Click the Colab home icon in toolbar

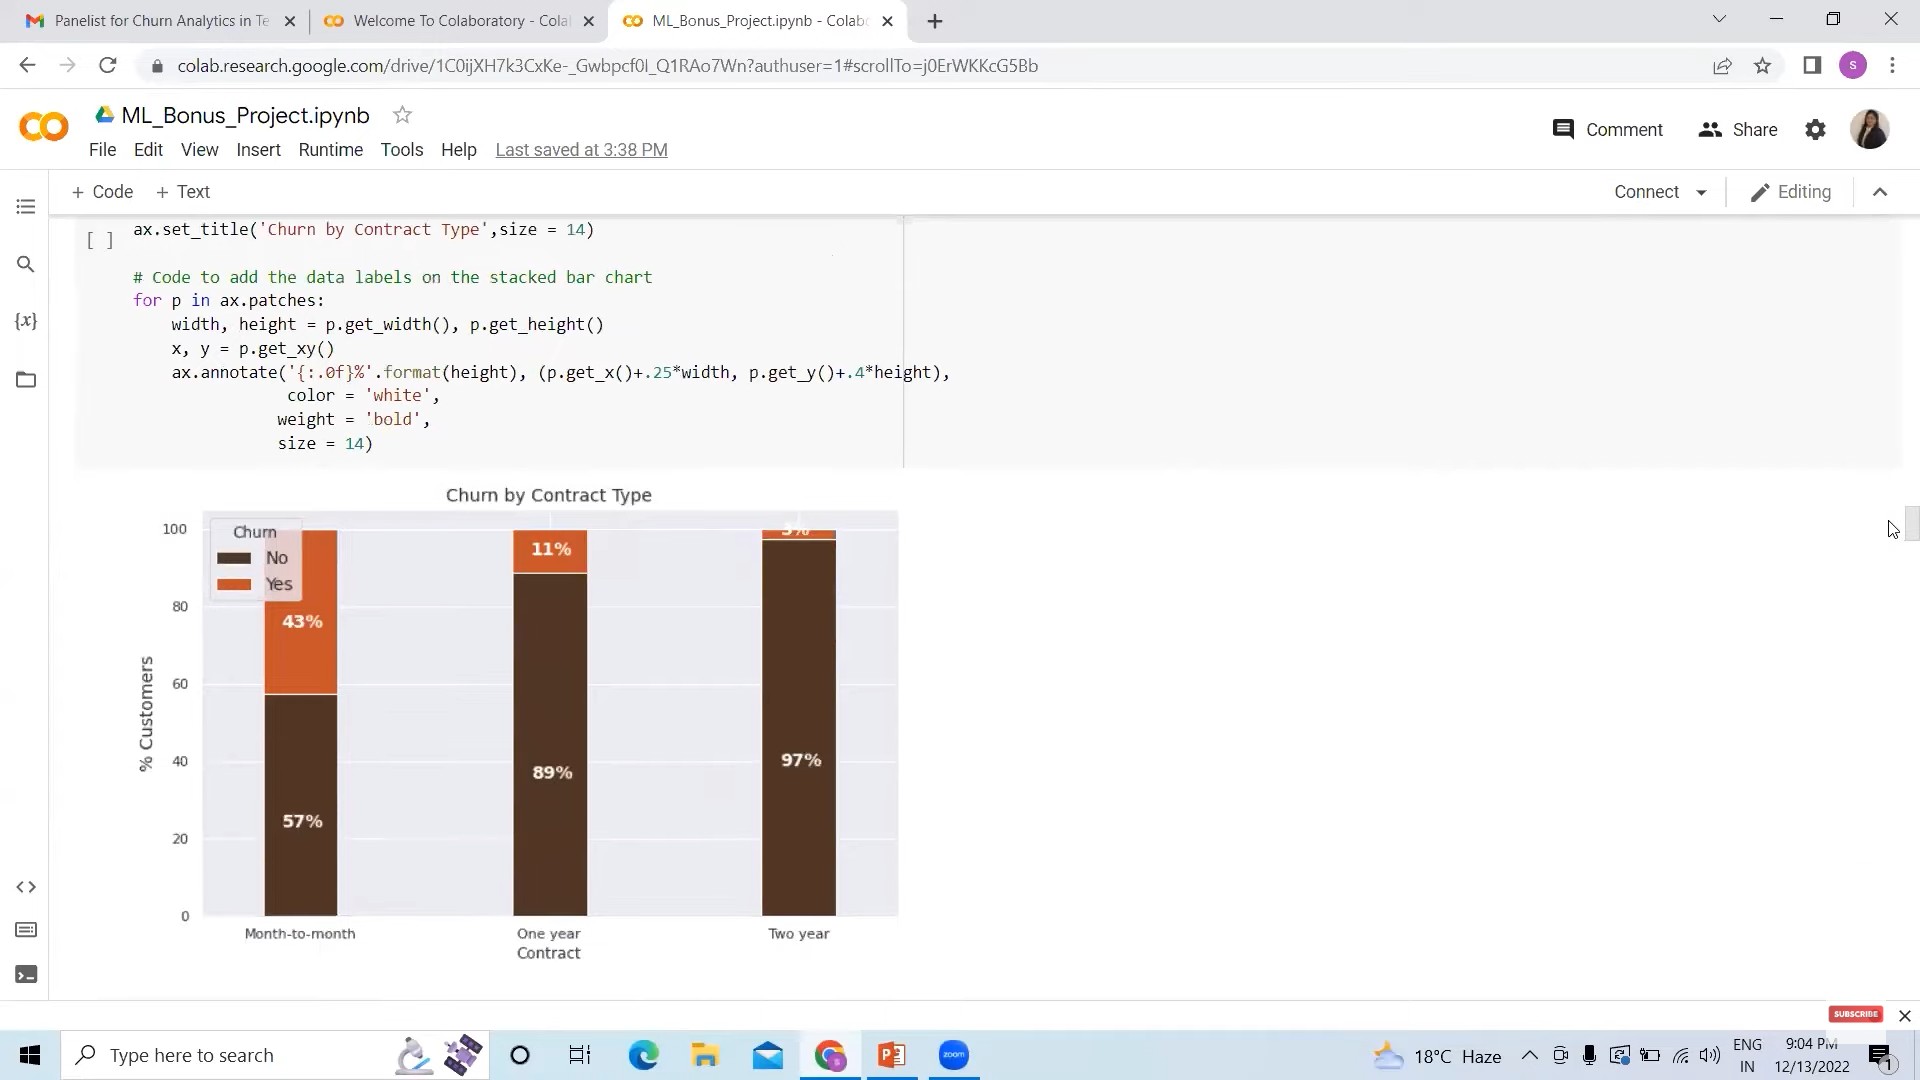(x=42, y=127)
